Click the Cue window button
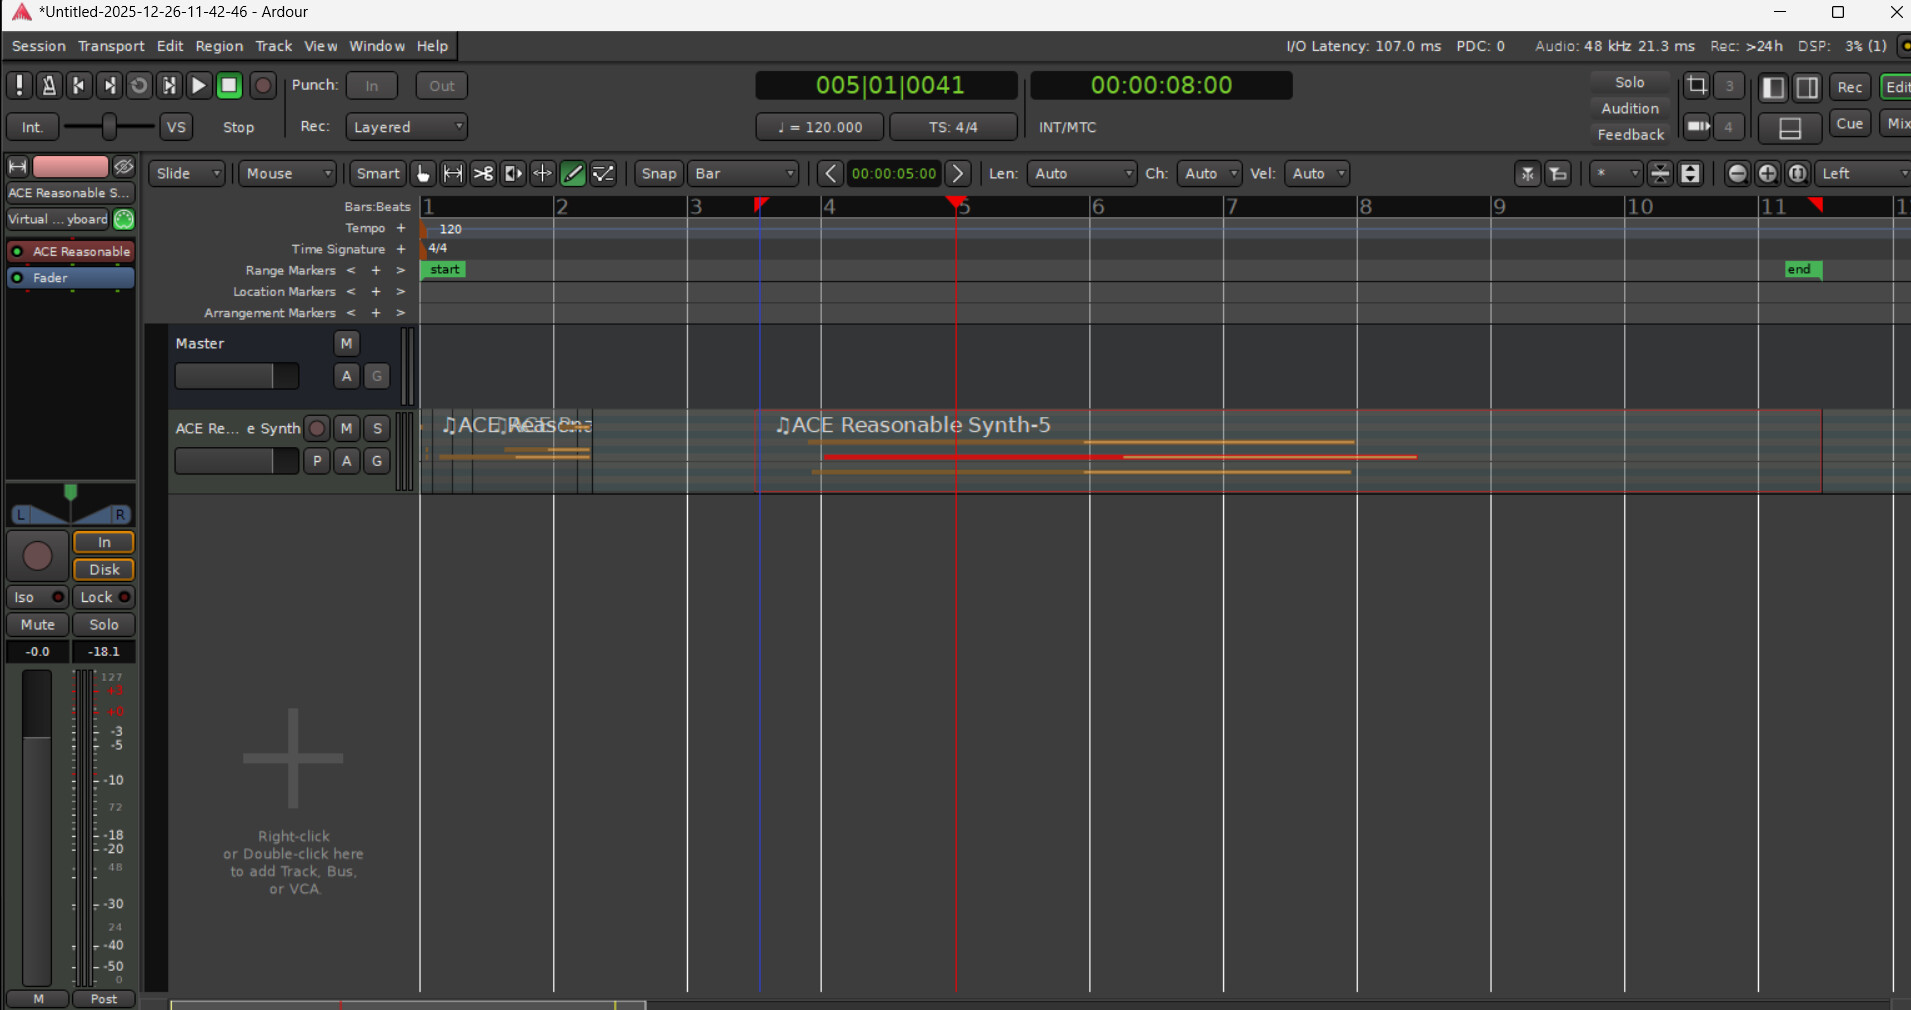The width and height of the screenshot is (1911, 1010). pyautogui.click(x=1850, y=124)
